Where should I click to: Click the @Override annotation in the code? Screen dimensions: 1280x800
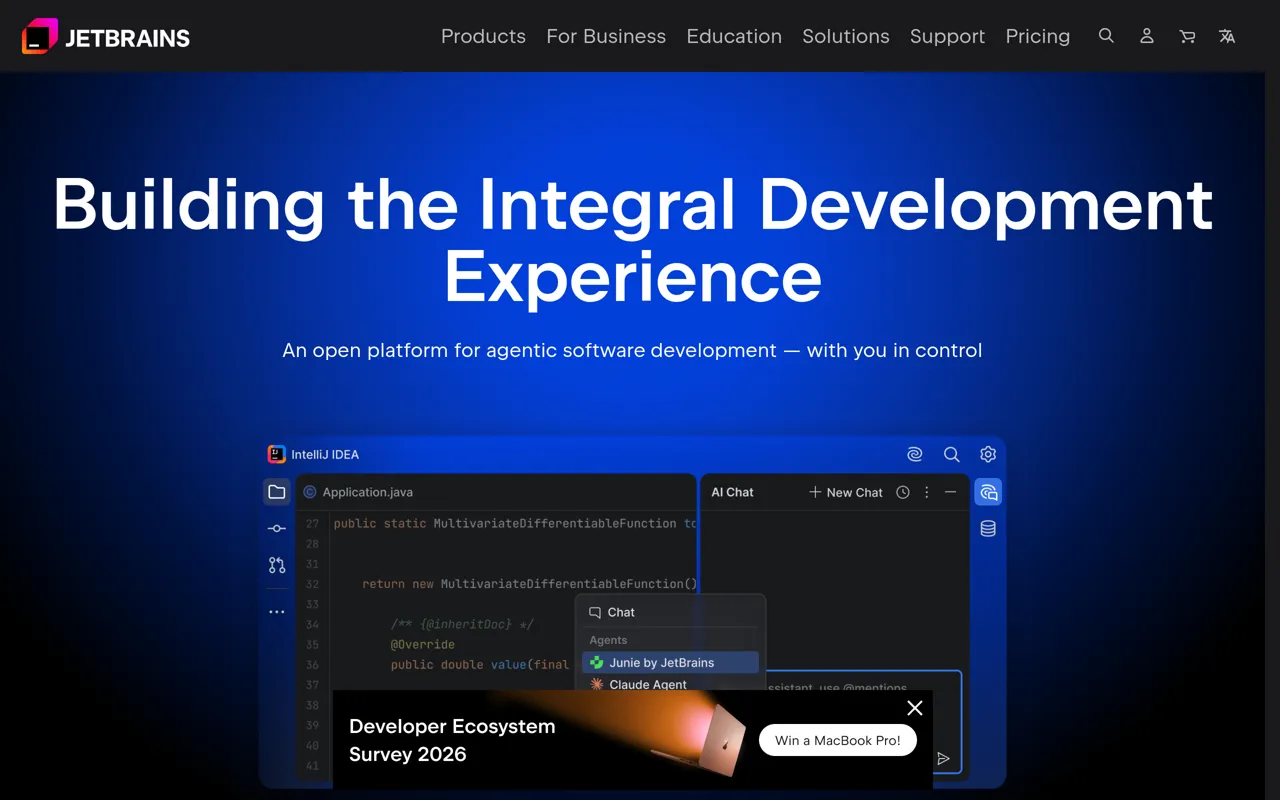[x=423, y=645]
